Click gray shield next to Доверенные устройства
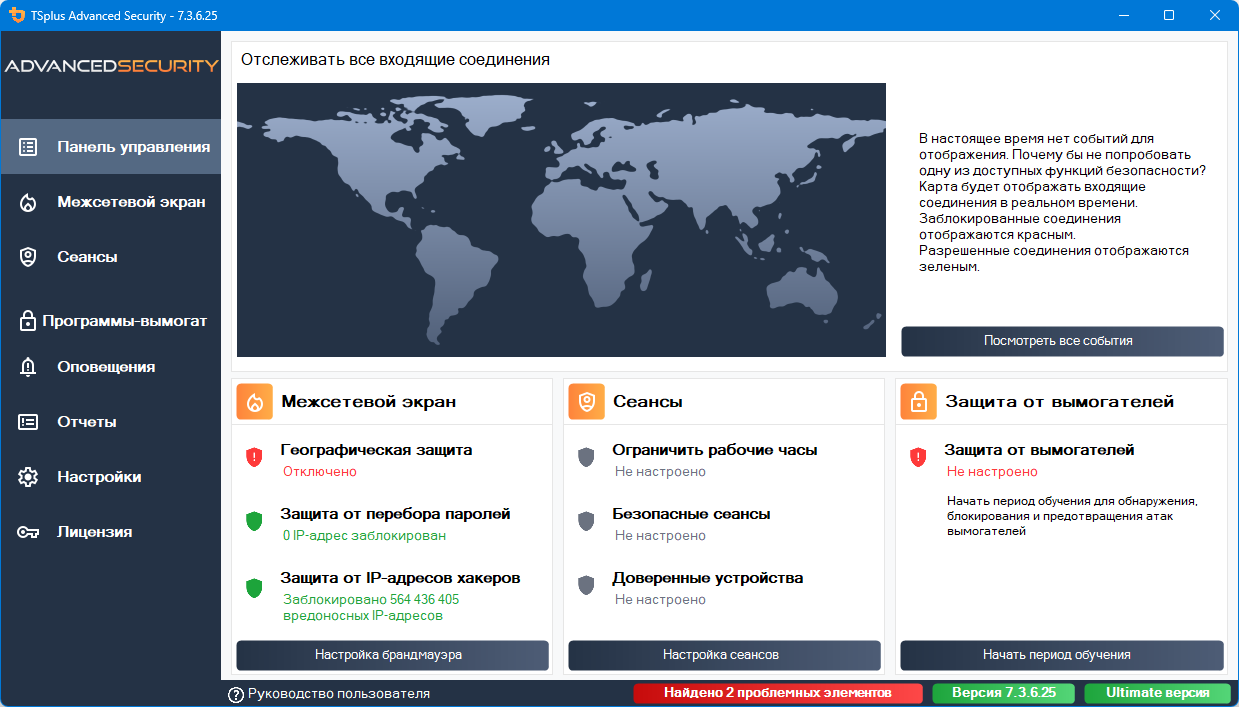Screen dimensions: 1239x707 [586, 585]
